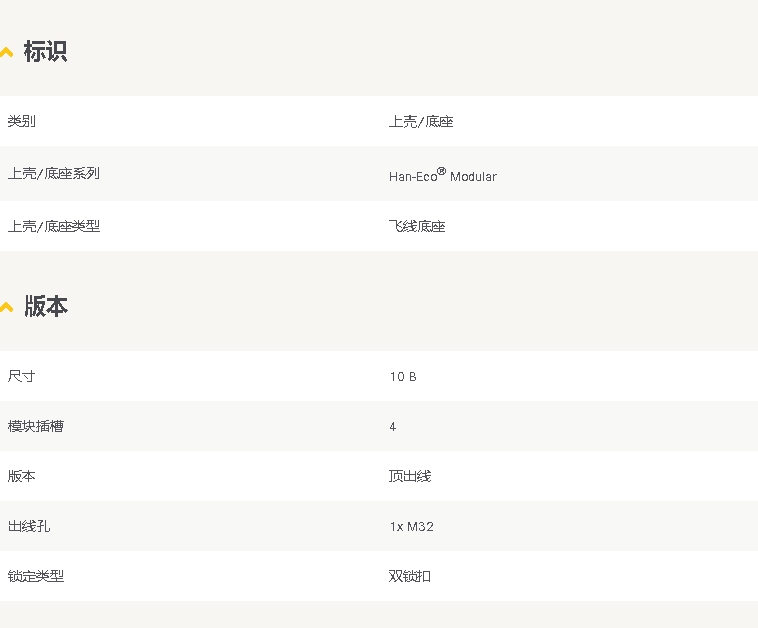
Task: Click the 顶出线 version value
Action: click(x=410, y=476)
